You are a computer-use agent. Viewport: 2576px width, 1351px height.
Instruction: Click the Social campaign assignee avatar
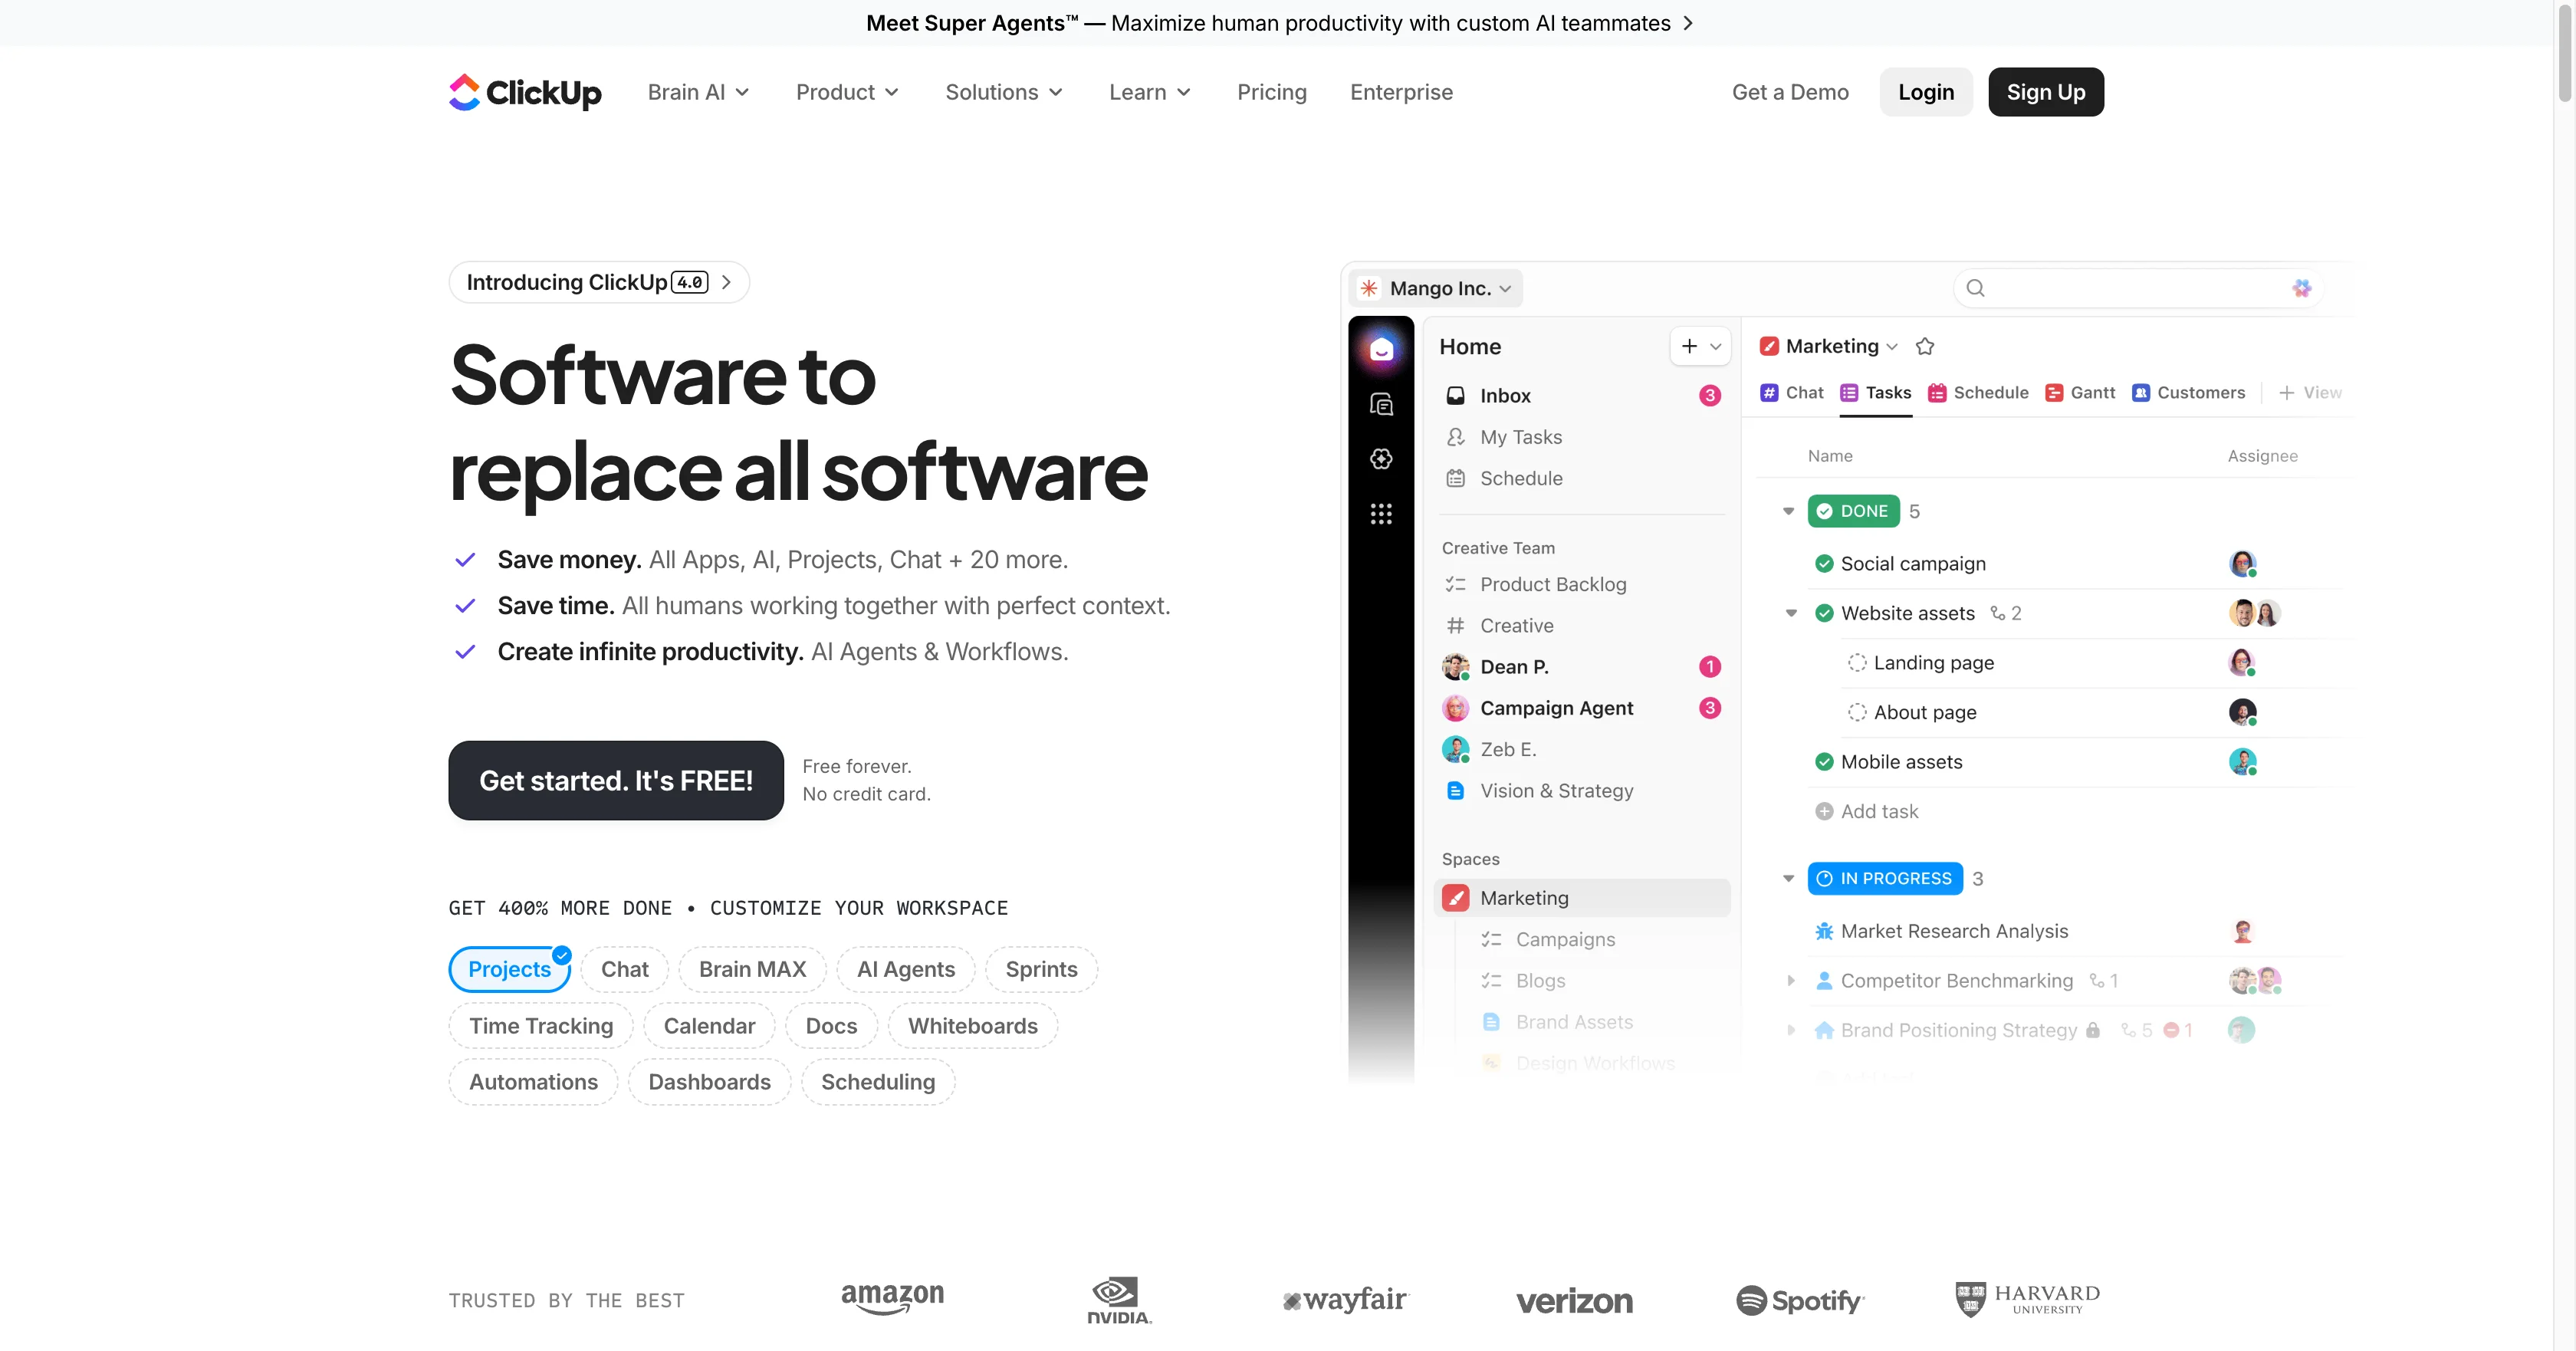tap(2242, 564)
